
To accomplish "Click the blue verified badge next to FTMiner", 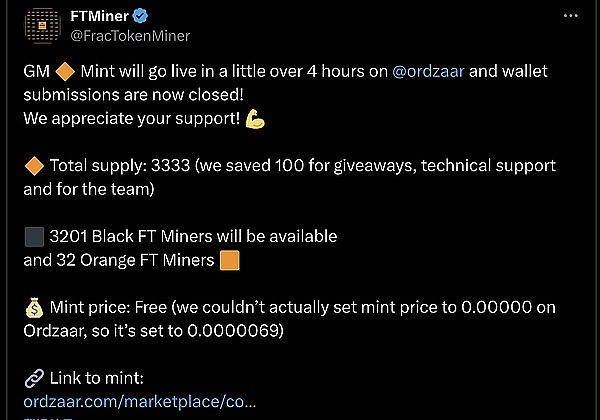I will (142, 17).
